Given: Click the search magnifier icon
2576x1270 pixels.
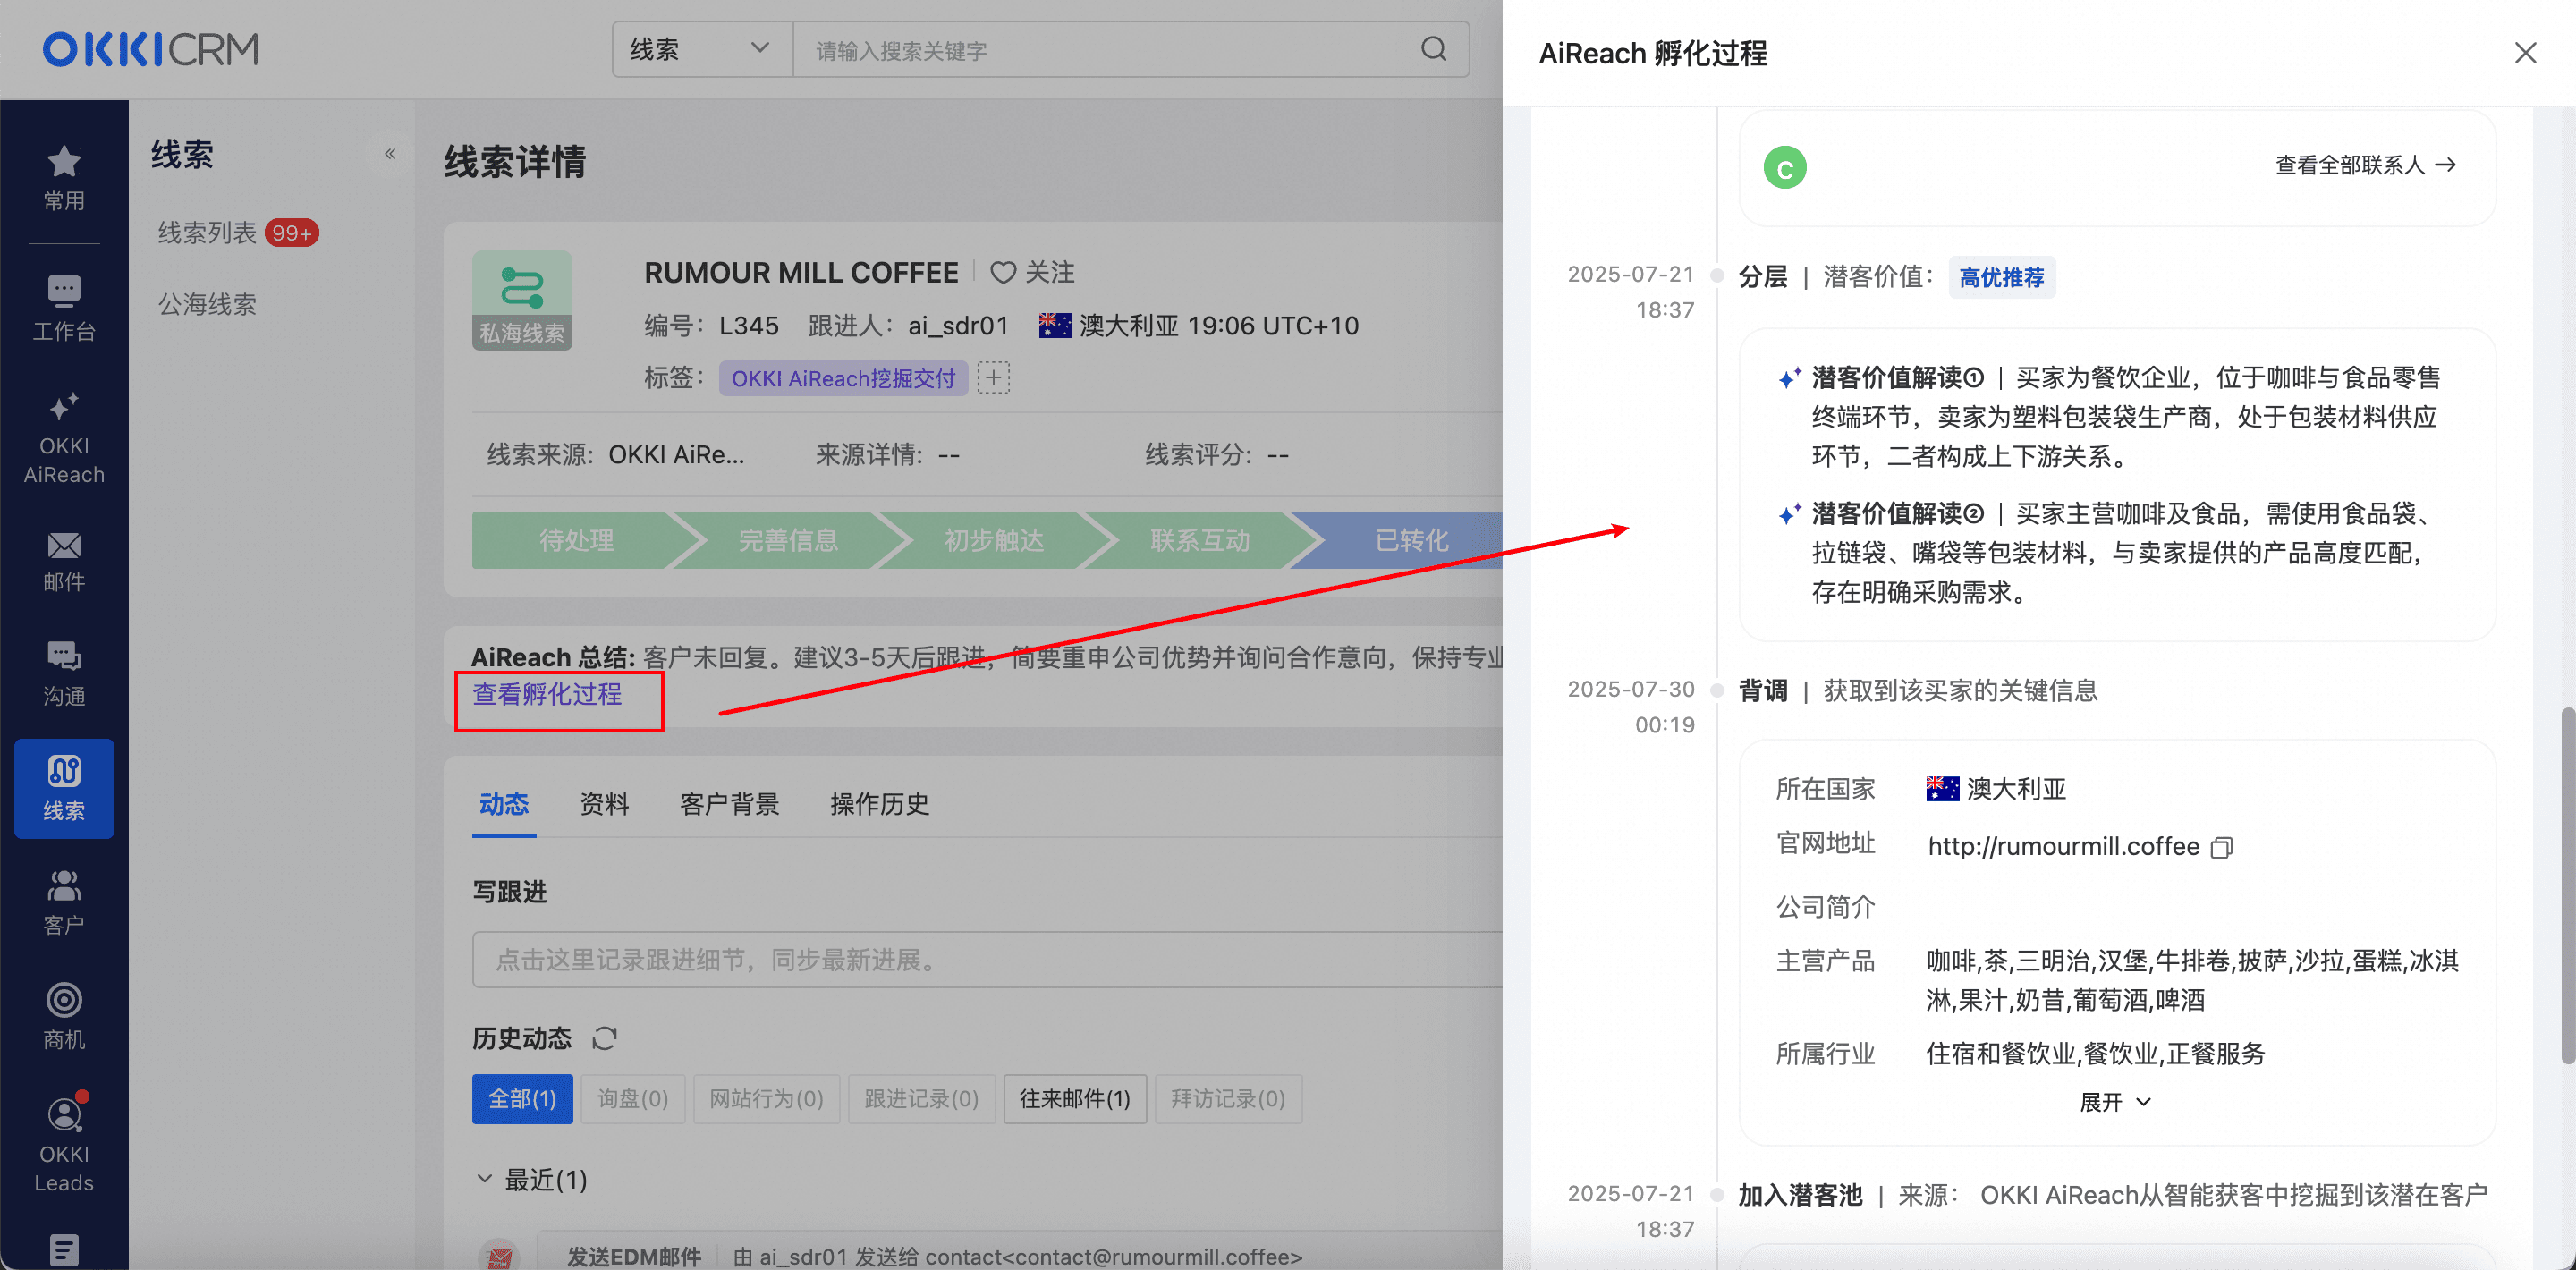Looking at the screenshot, I should (x=1433, y=49).
